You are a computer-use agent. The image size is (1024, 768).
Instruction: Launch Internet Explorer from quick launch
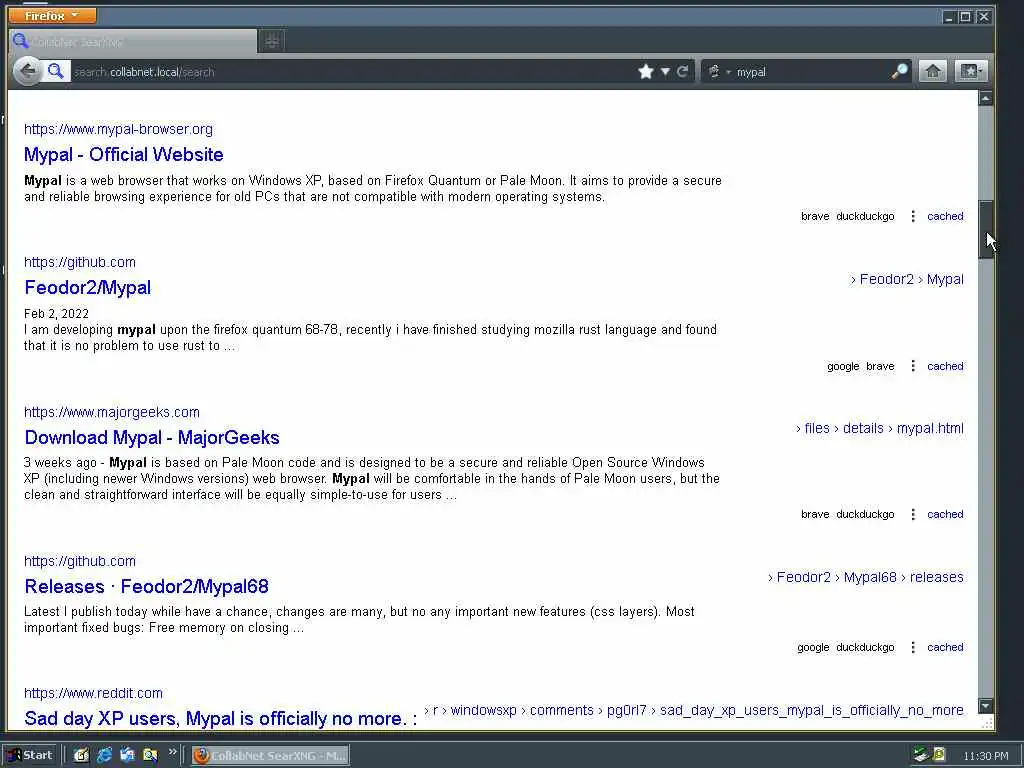pos(104,756)
